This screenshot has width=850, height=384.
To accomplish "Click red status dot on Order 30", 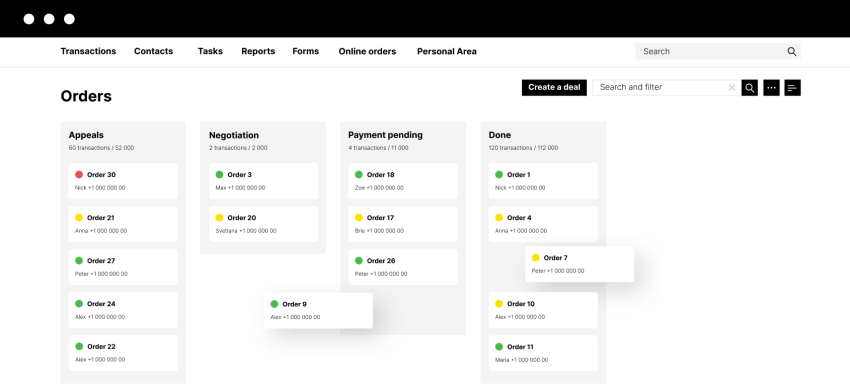I will pyautogui.click(x=79, y=175).
